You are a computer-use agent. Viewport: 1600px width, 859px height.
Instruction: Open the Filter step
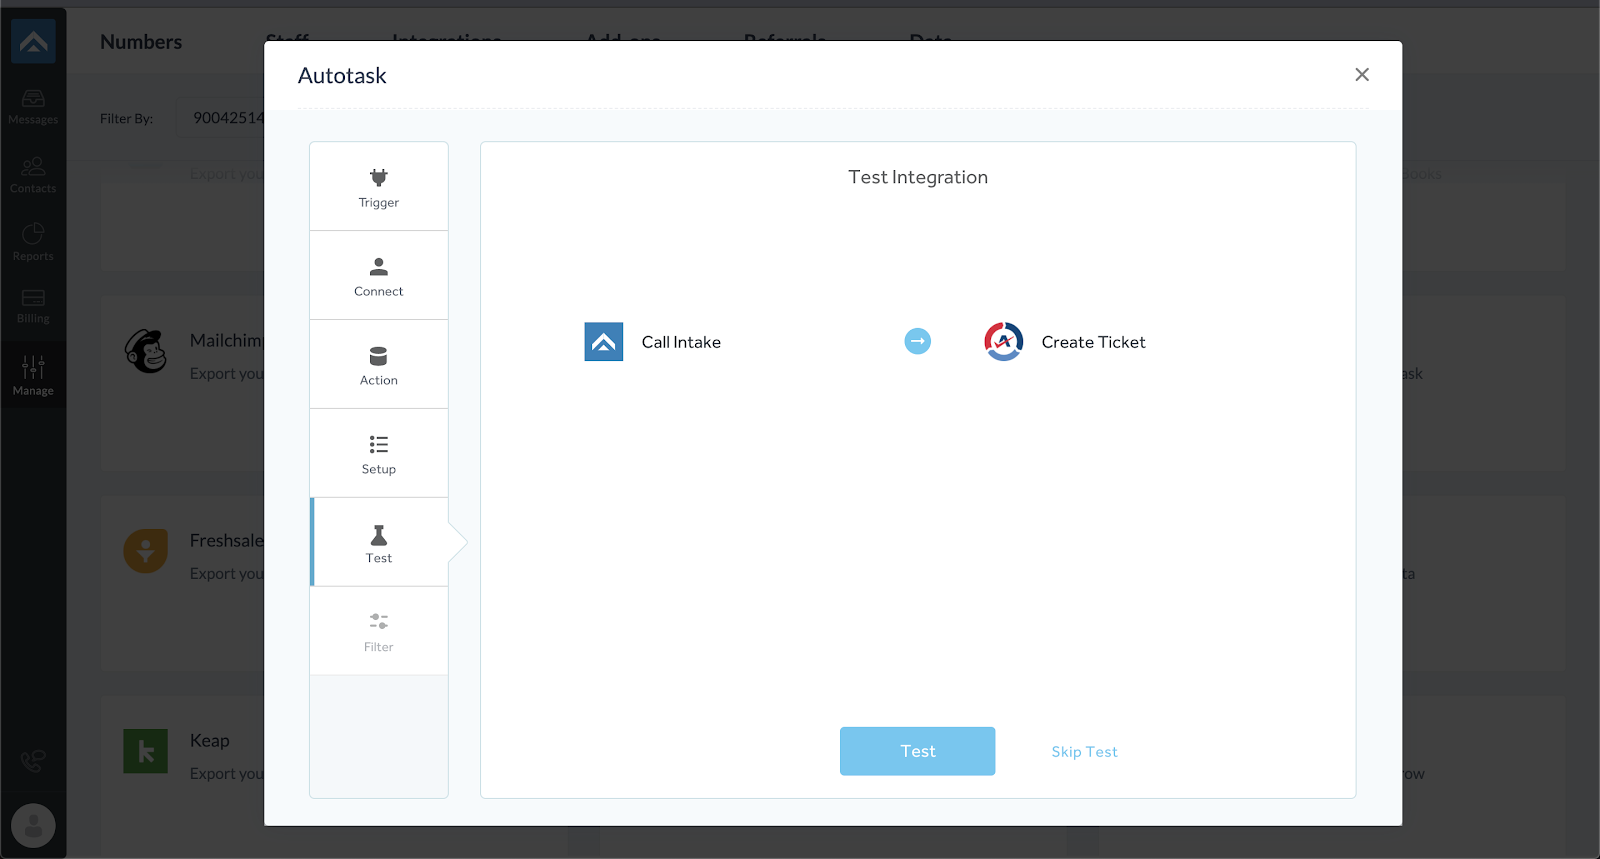379,632
